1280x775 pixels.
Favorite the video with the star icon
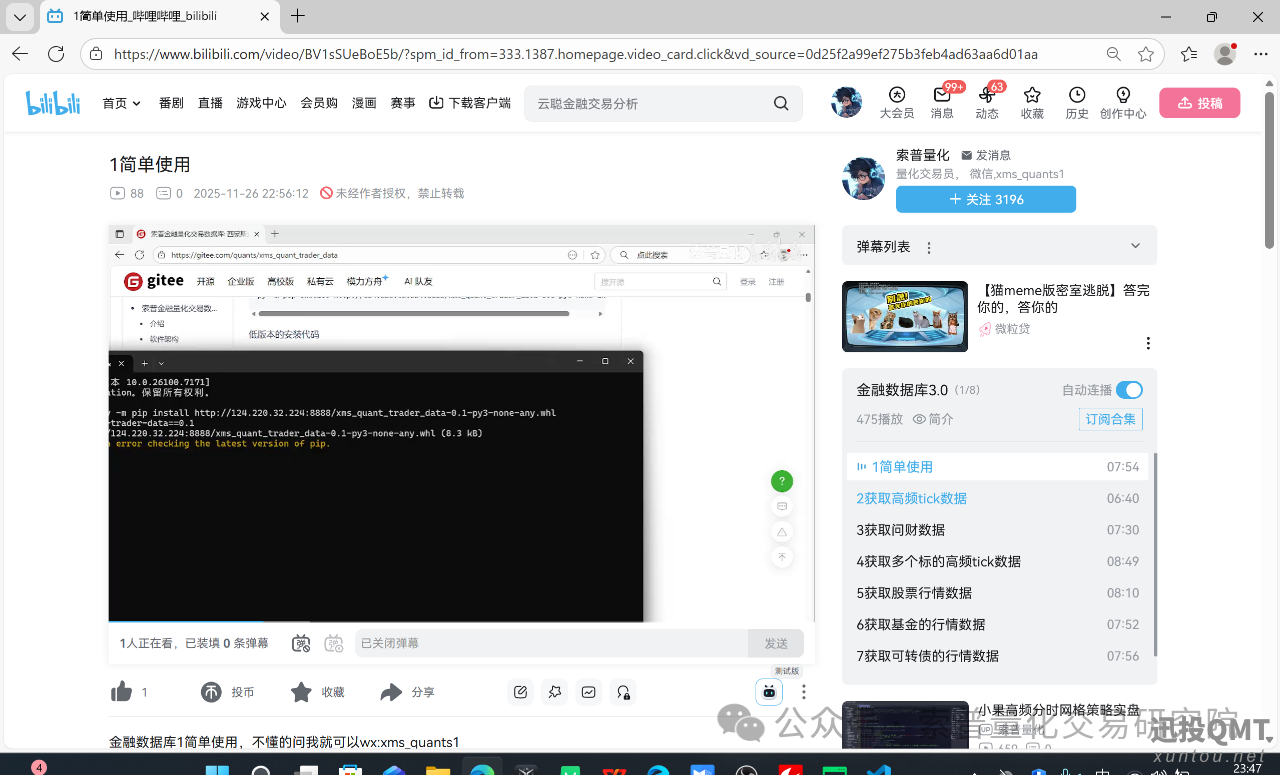click(x=301, y=692)
